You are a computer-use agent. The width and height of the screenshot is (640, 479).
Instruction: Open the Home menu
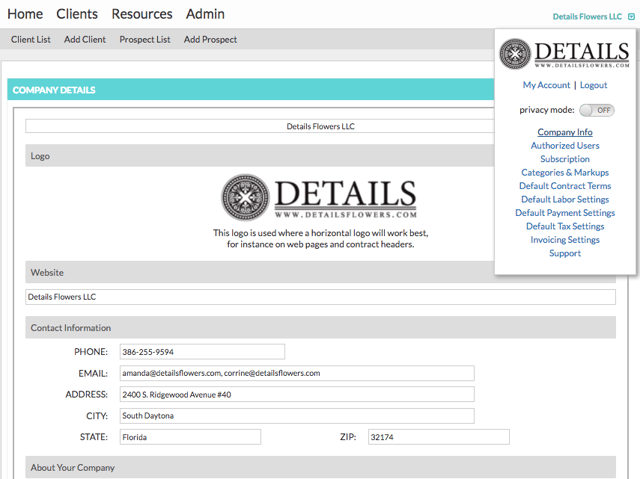coord(25,14)
